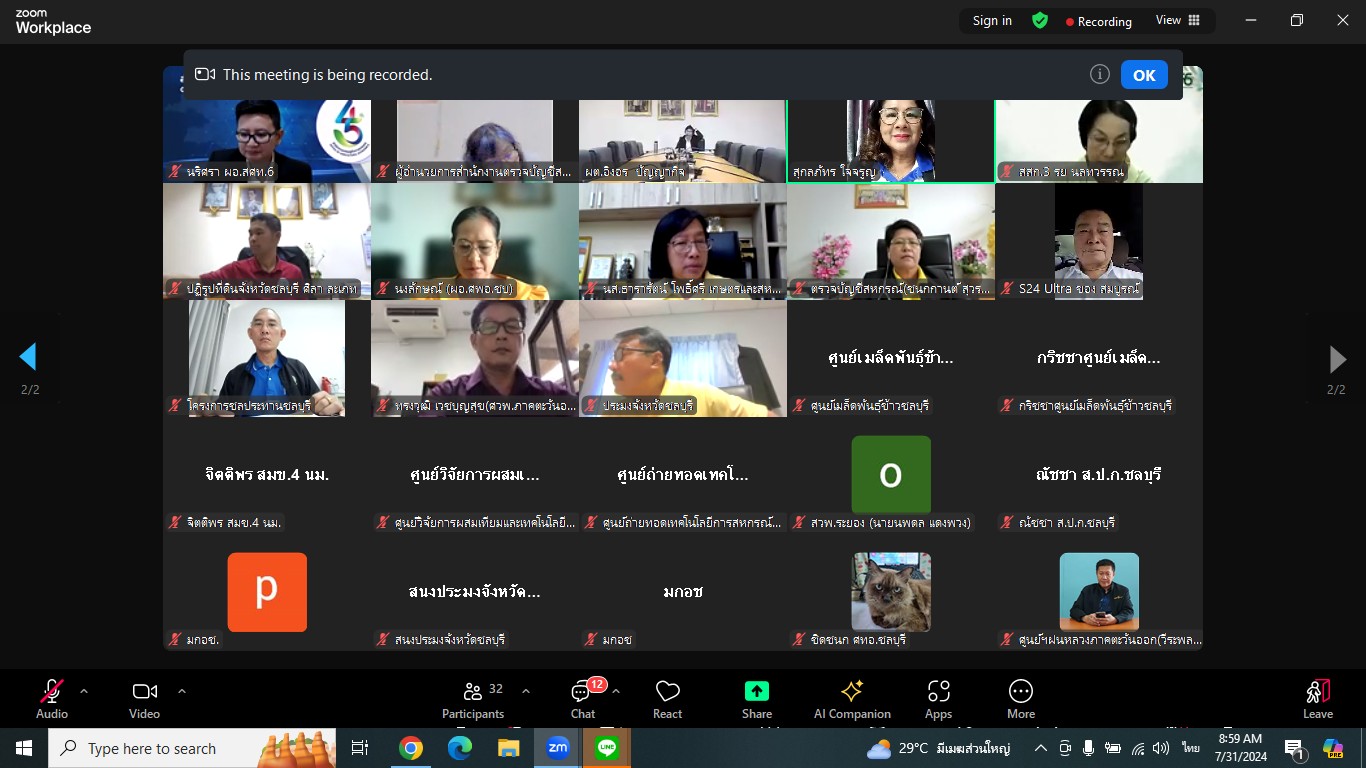Select the ประมงจังหวัดชลบุรี video tile
Image resolution: width=1366 pixels, height=768 pixels.
(x=683, y=358)
